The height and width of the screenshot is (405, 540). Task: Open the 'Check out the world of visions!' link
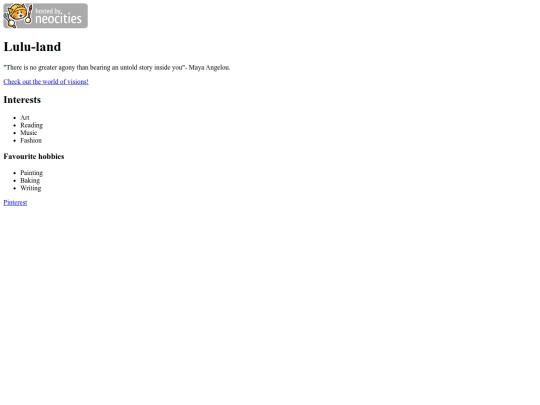[46, 82]
